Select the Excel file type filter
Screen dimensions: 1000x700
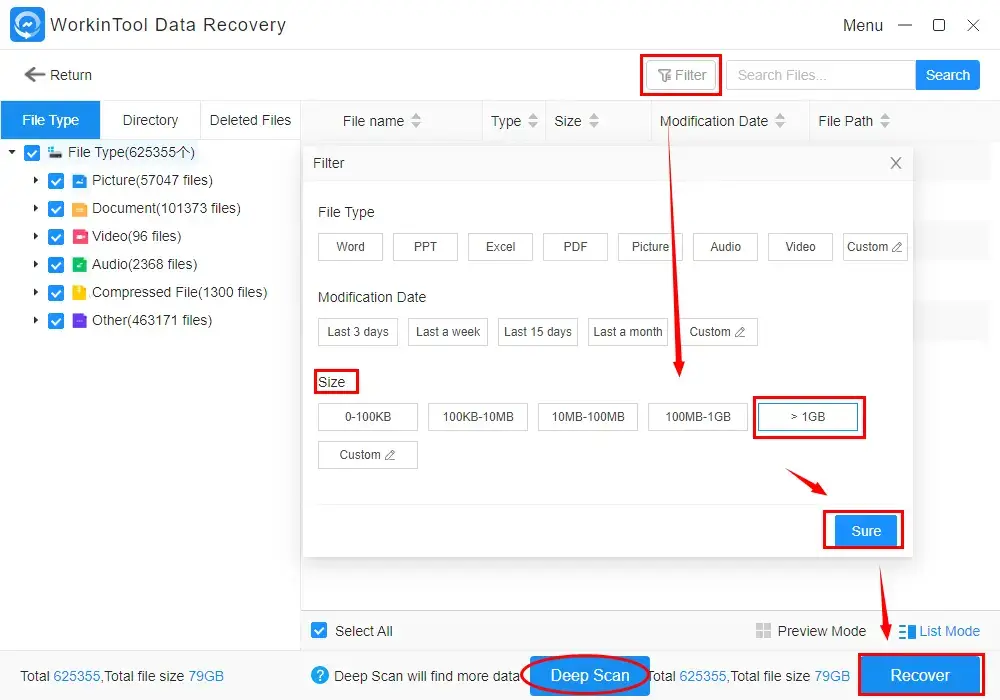(x=500, y=247)
